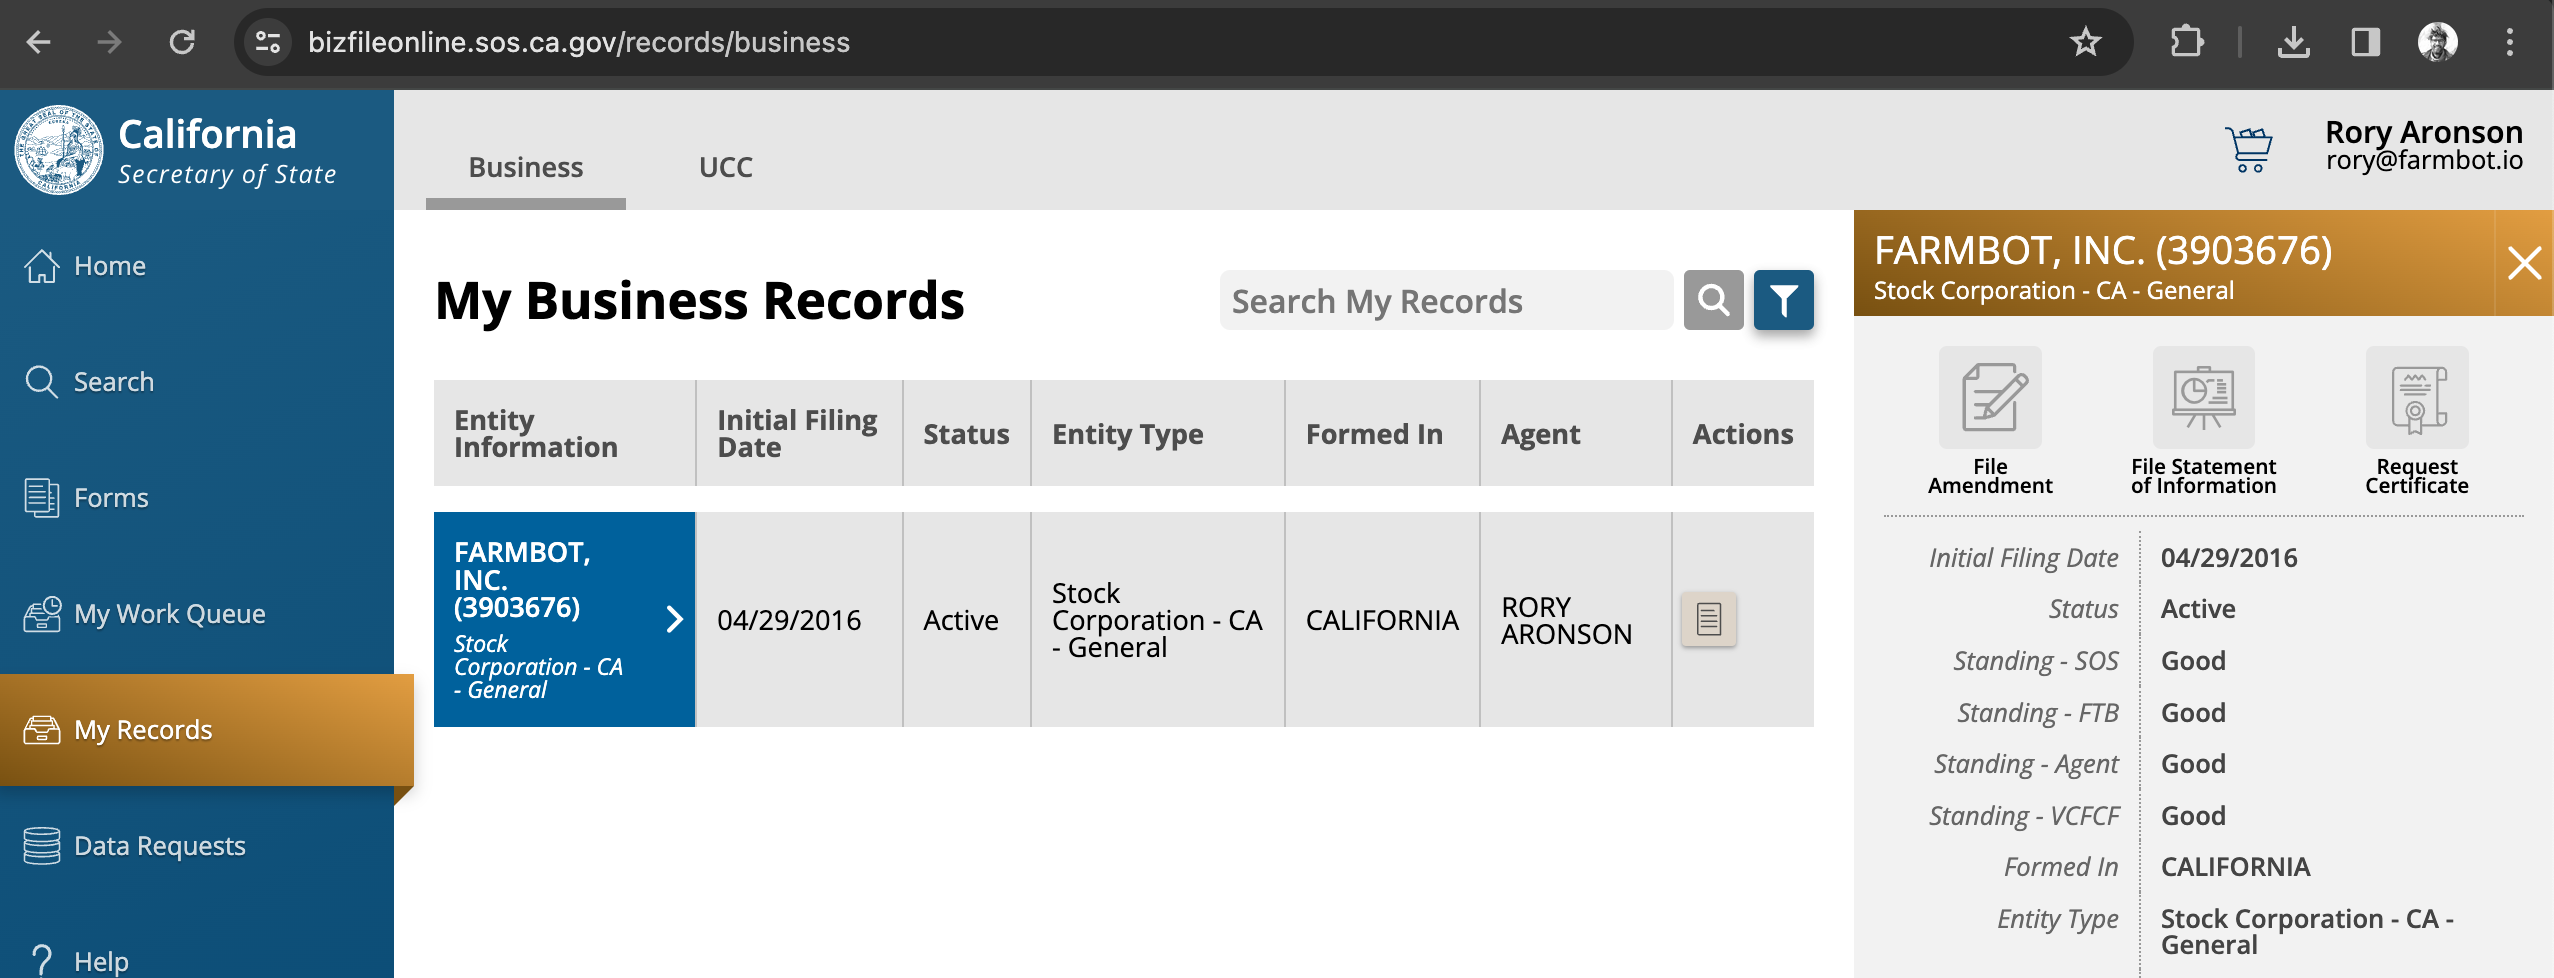Open the Rory Aronson account menu
2554x978 pixels.
tap(2423, 146)
